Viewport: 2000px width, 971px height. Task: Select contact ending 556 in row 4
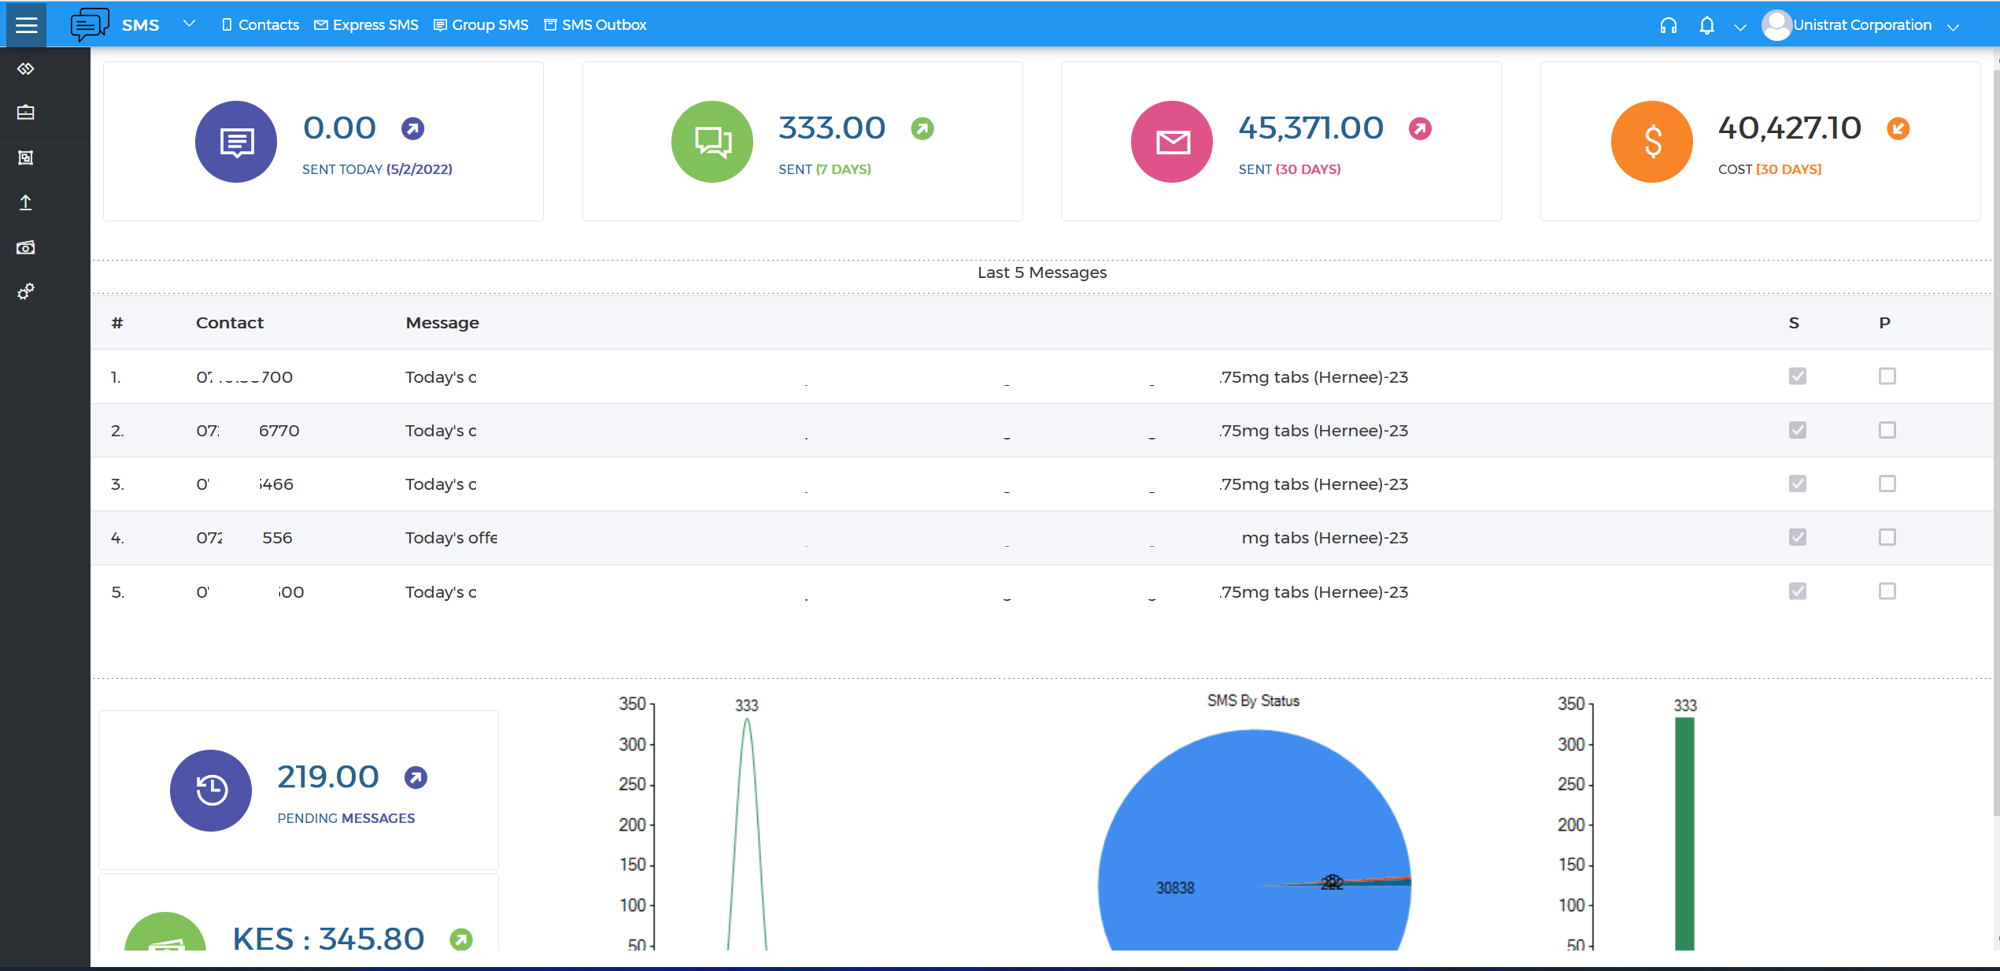[x=244, y=538]
